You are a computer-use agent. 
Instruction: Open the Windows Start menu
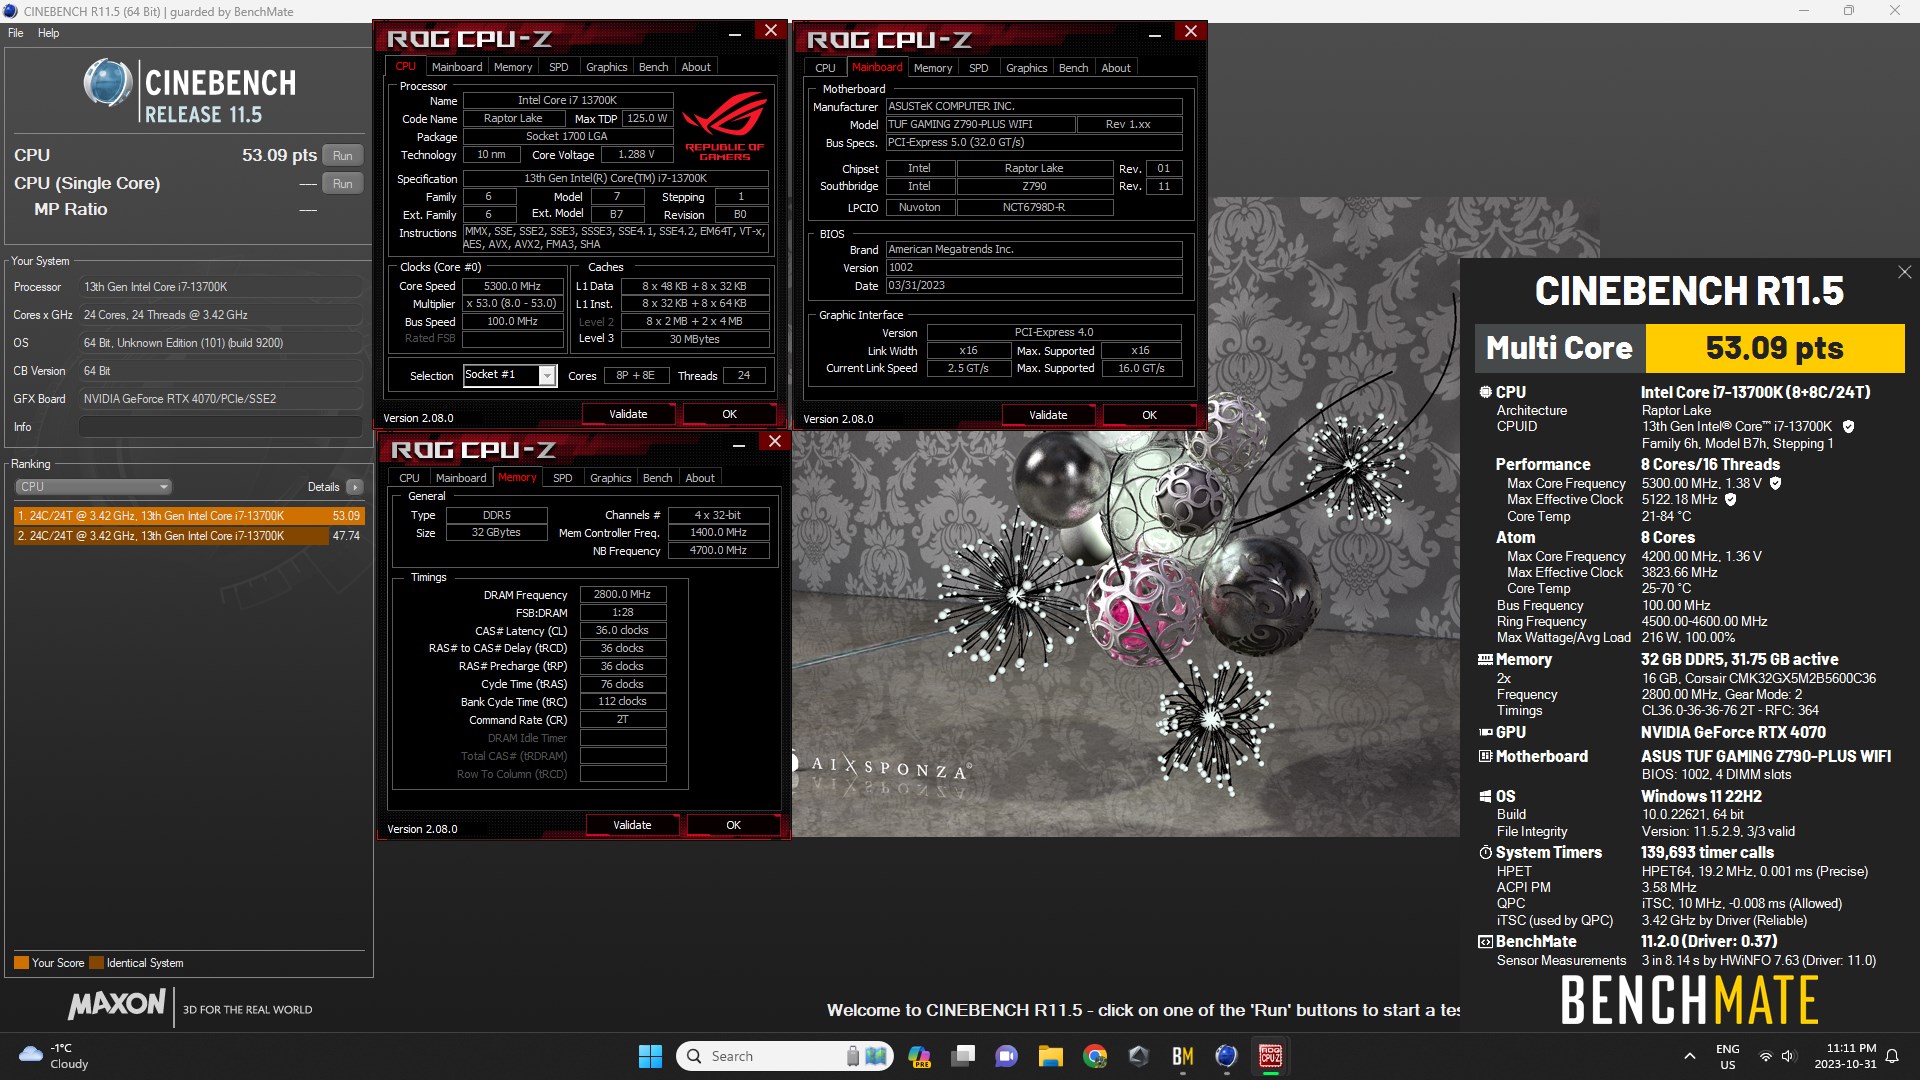[x=650, y=1056]
